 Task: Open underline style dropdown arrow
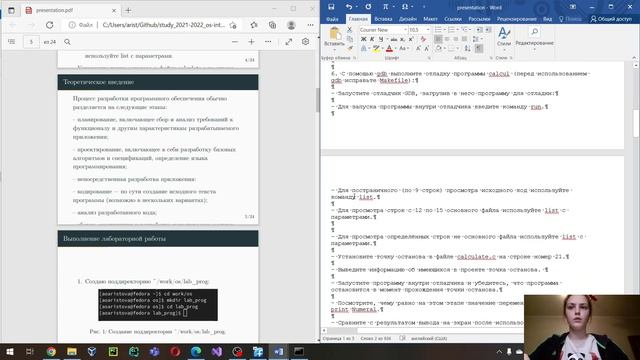(x=386, y=39)
